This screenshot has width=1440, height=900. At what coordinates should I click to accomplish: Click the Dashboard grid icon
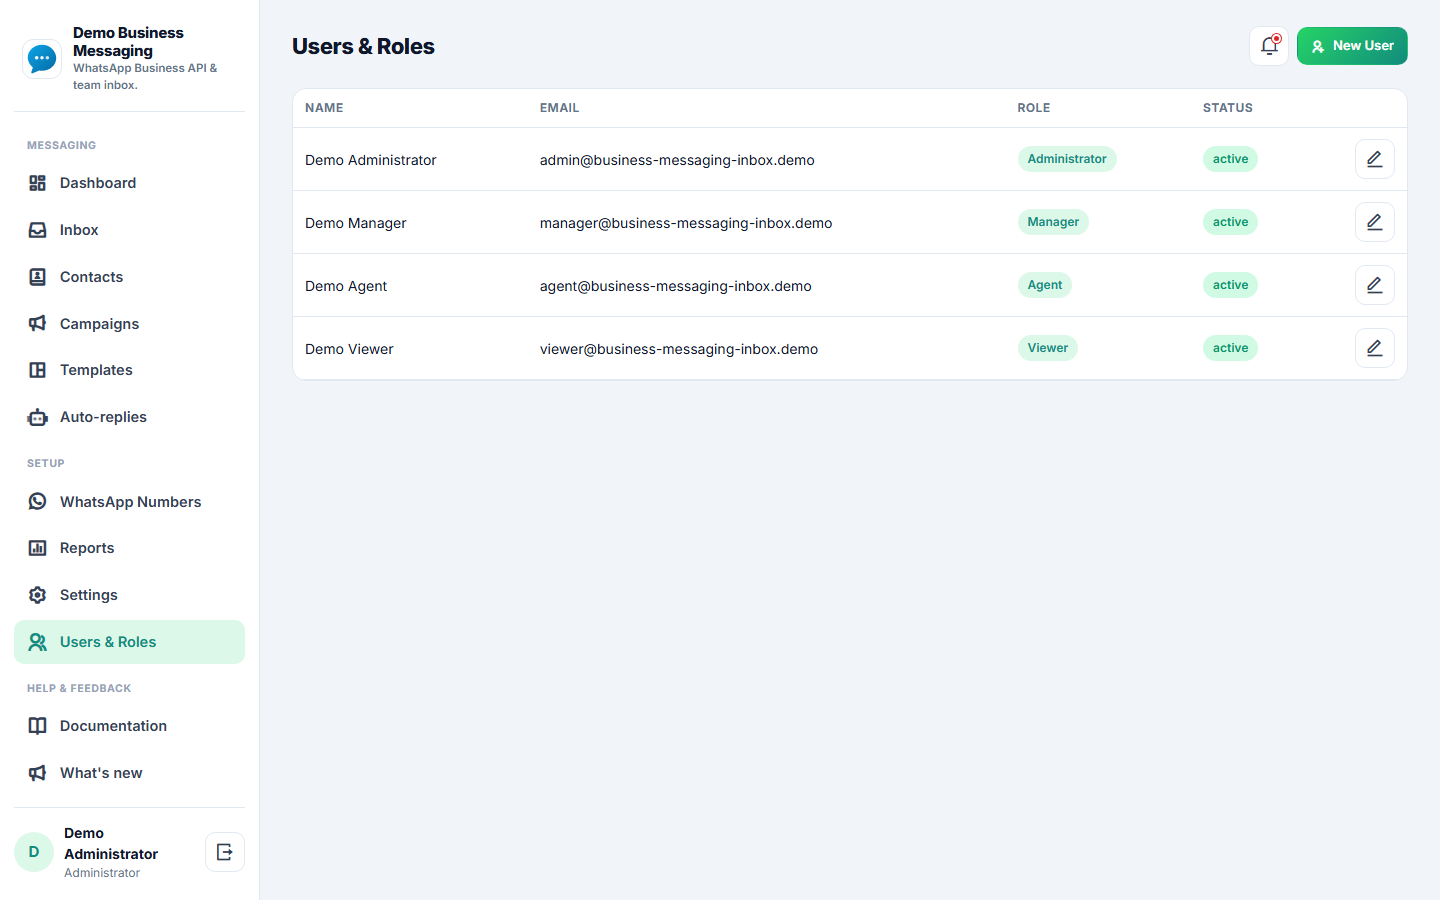tap(38, 183)
